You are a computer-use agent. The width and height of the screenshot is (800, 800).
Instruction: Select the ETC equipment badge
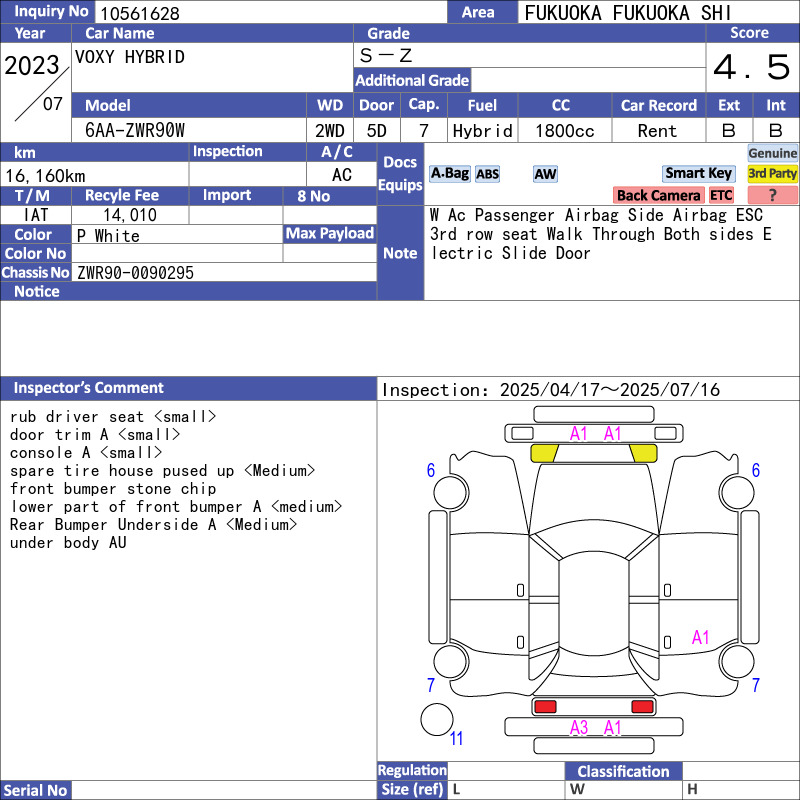point(721,195)
